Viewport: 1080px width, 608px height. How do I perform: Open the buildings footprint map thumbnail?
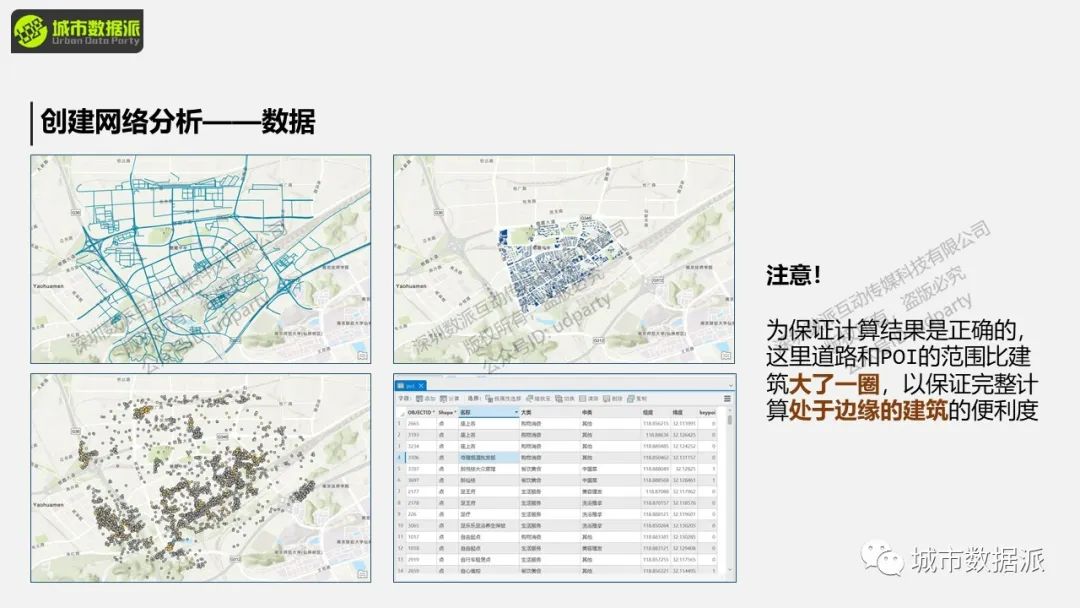click(x=564, y=259)
